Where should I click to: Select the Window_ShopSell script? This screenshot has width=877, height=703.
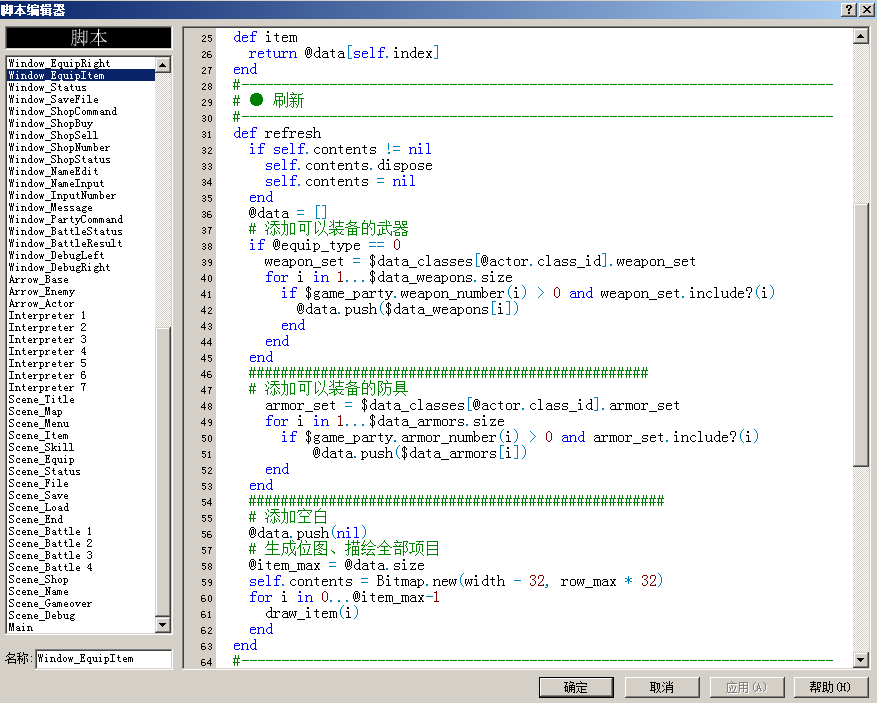pos(81,135)
